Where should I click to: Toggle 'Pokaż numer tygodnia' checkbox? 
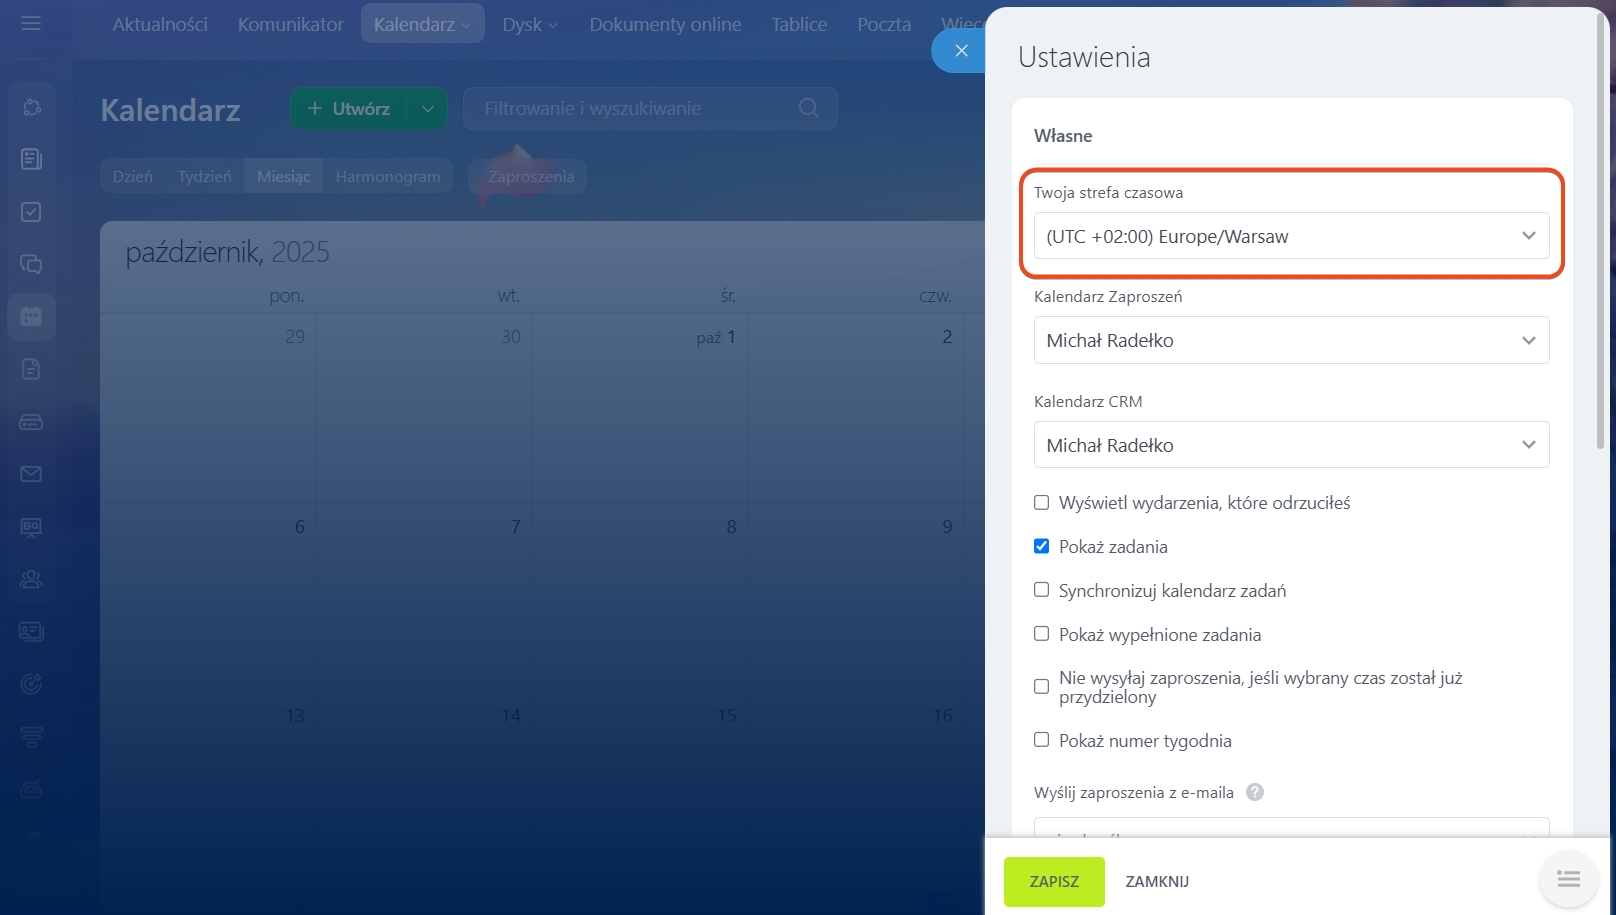point(1041,740)
